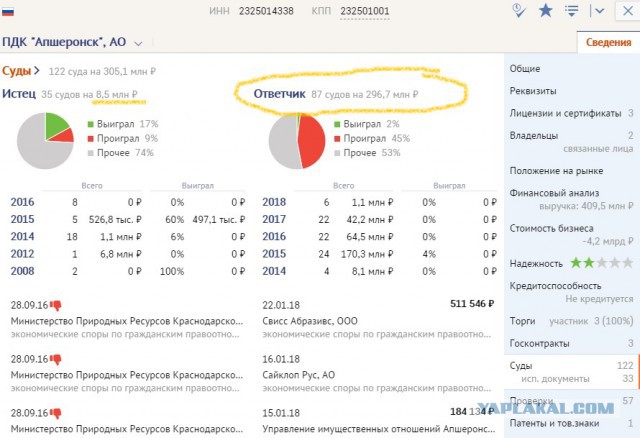Open the Сведения tab
This screenshot has width=640, height=438.
pyautogui.click(x=608, y=42)
